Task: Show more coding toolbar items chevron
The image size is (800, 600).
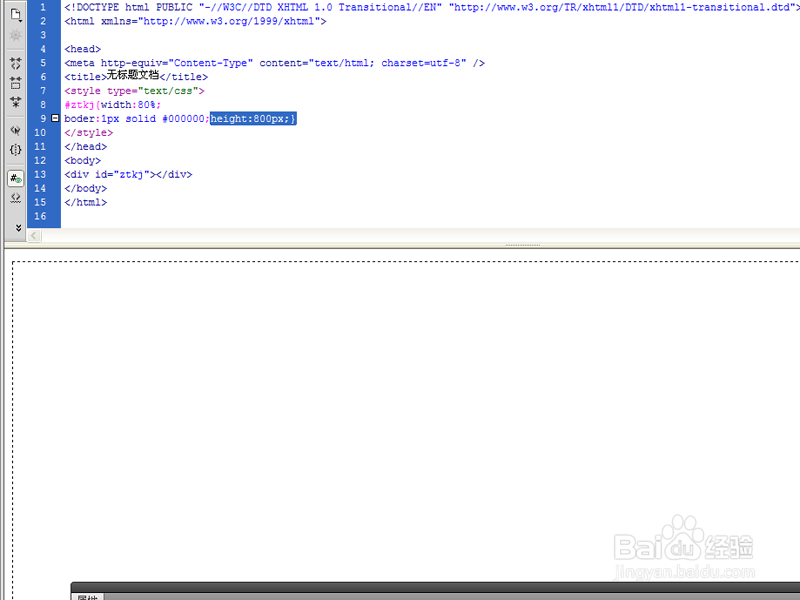Action: 18,228
